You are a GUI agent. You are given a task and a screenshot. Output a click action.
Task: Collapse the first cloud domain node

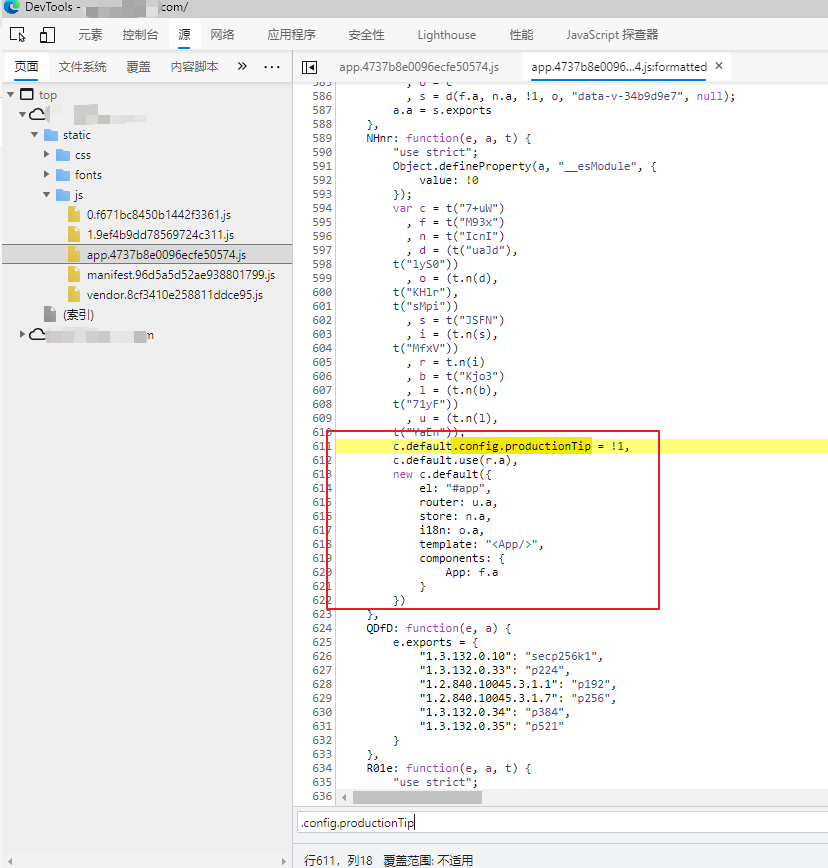(23, 115)
